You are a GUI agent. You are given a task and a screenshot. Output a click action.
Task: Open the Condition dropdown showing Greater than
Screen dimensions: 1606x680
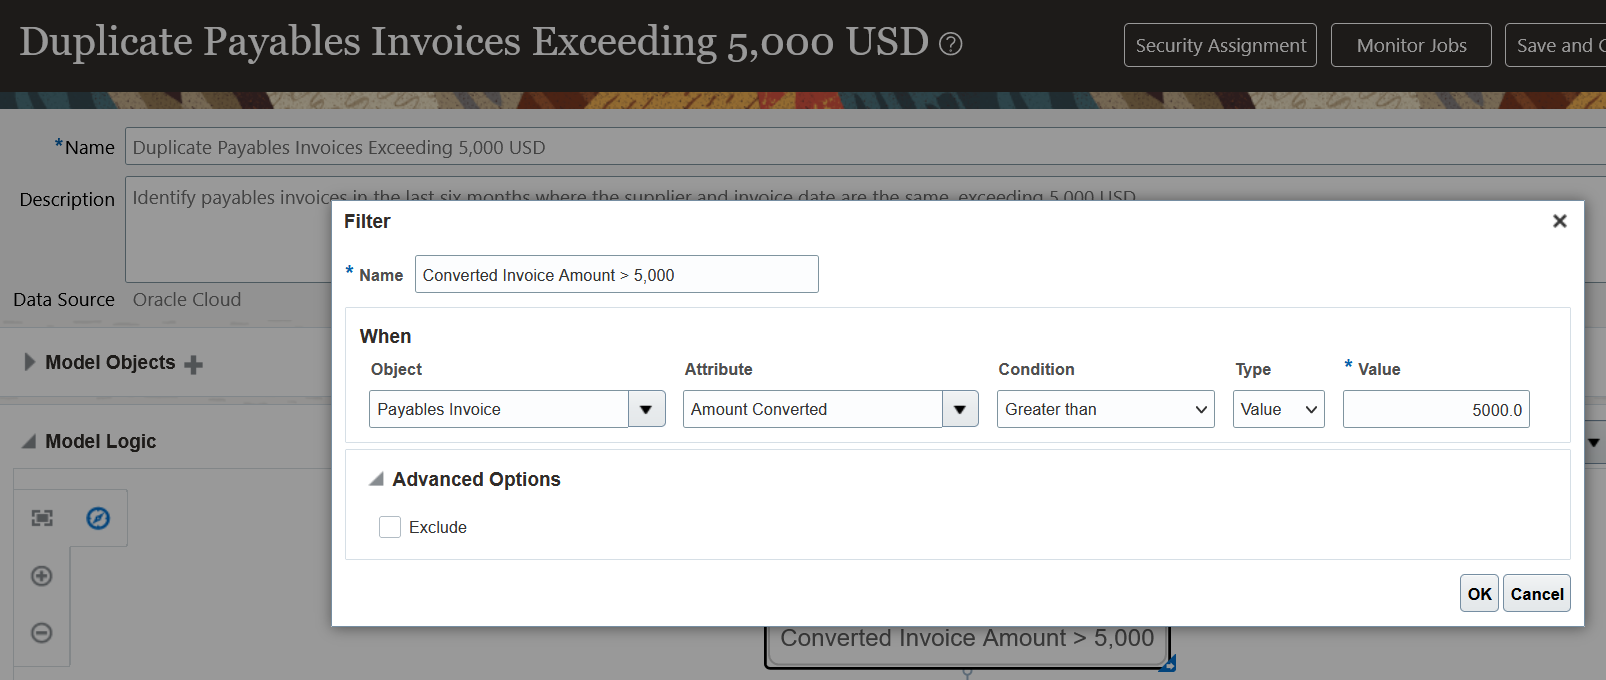1105,409
